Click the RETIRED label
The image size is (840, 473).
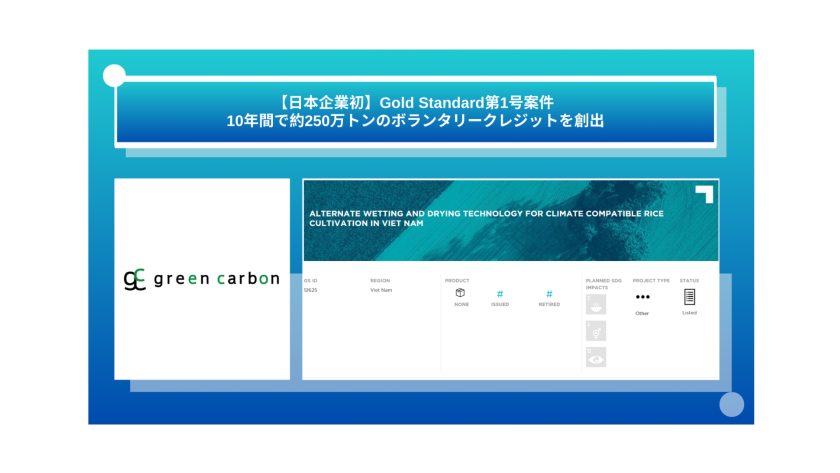(549, 304)
